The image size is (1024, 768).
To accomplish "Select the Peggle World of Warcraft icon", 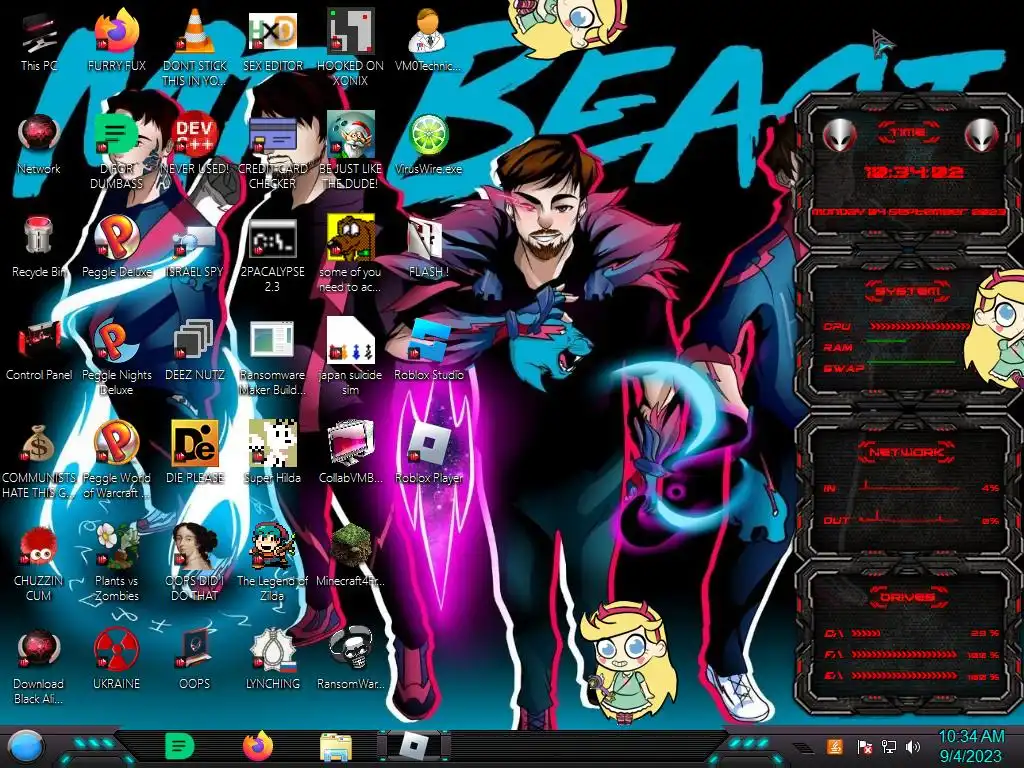I will tap(116, 462).
